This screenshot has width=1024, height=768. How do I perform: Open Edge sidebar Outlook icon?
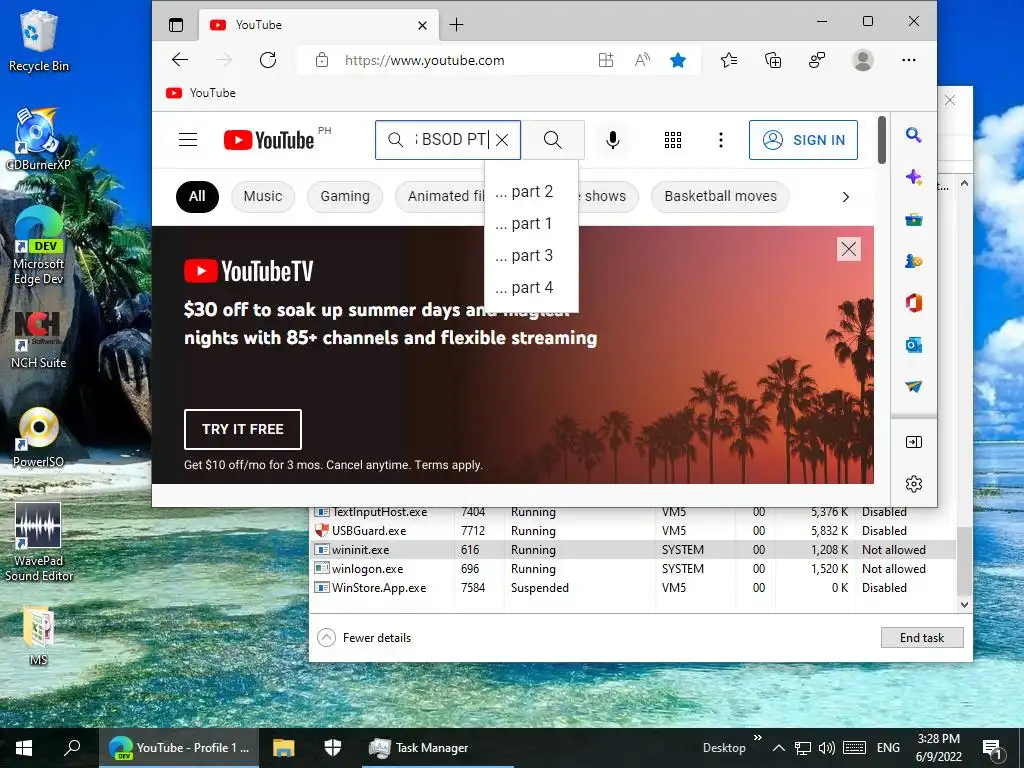tap(914, 345)
